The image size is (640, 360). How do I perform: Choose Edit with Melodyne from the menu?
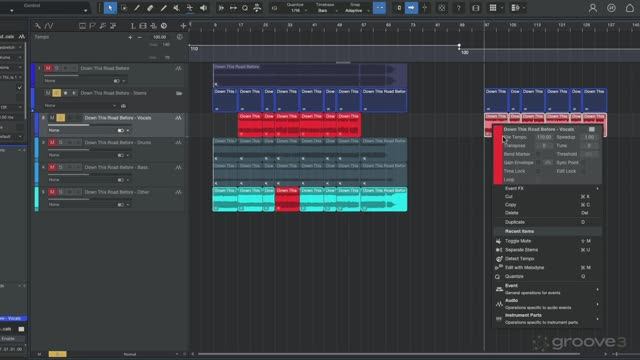click(547, 267)
